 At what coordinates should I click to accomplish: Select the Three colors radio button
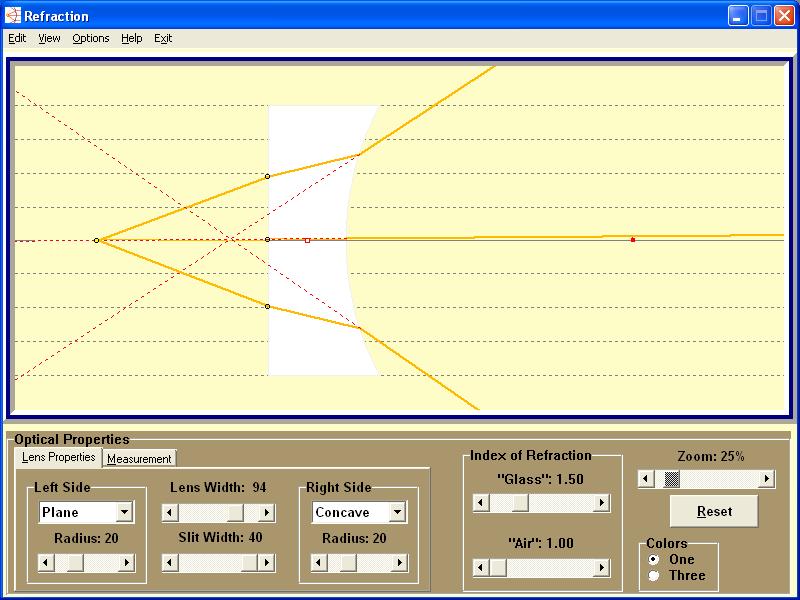(x=654, y=576)
